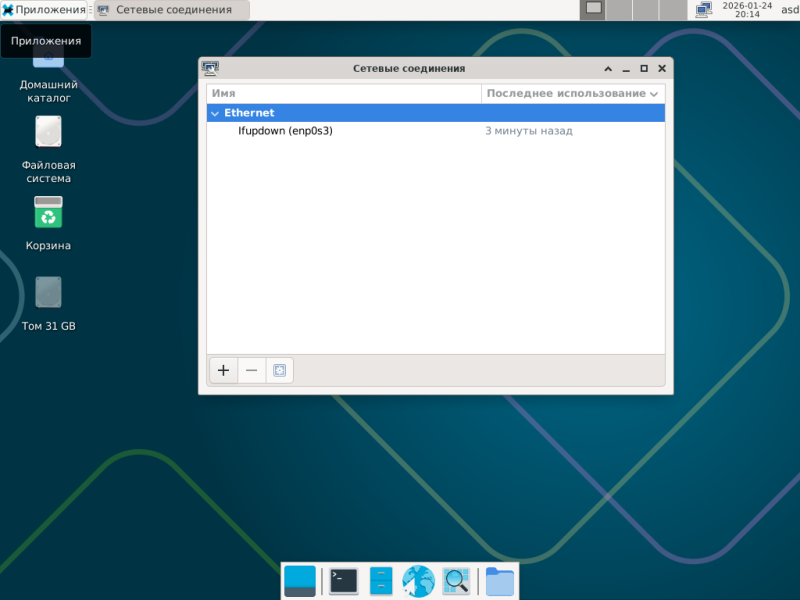Click the "3 минуты назад" cell
Viewport: 800px width, 600px height.
(529, 131)
